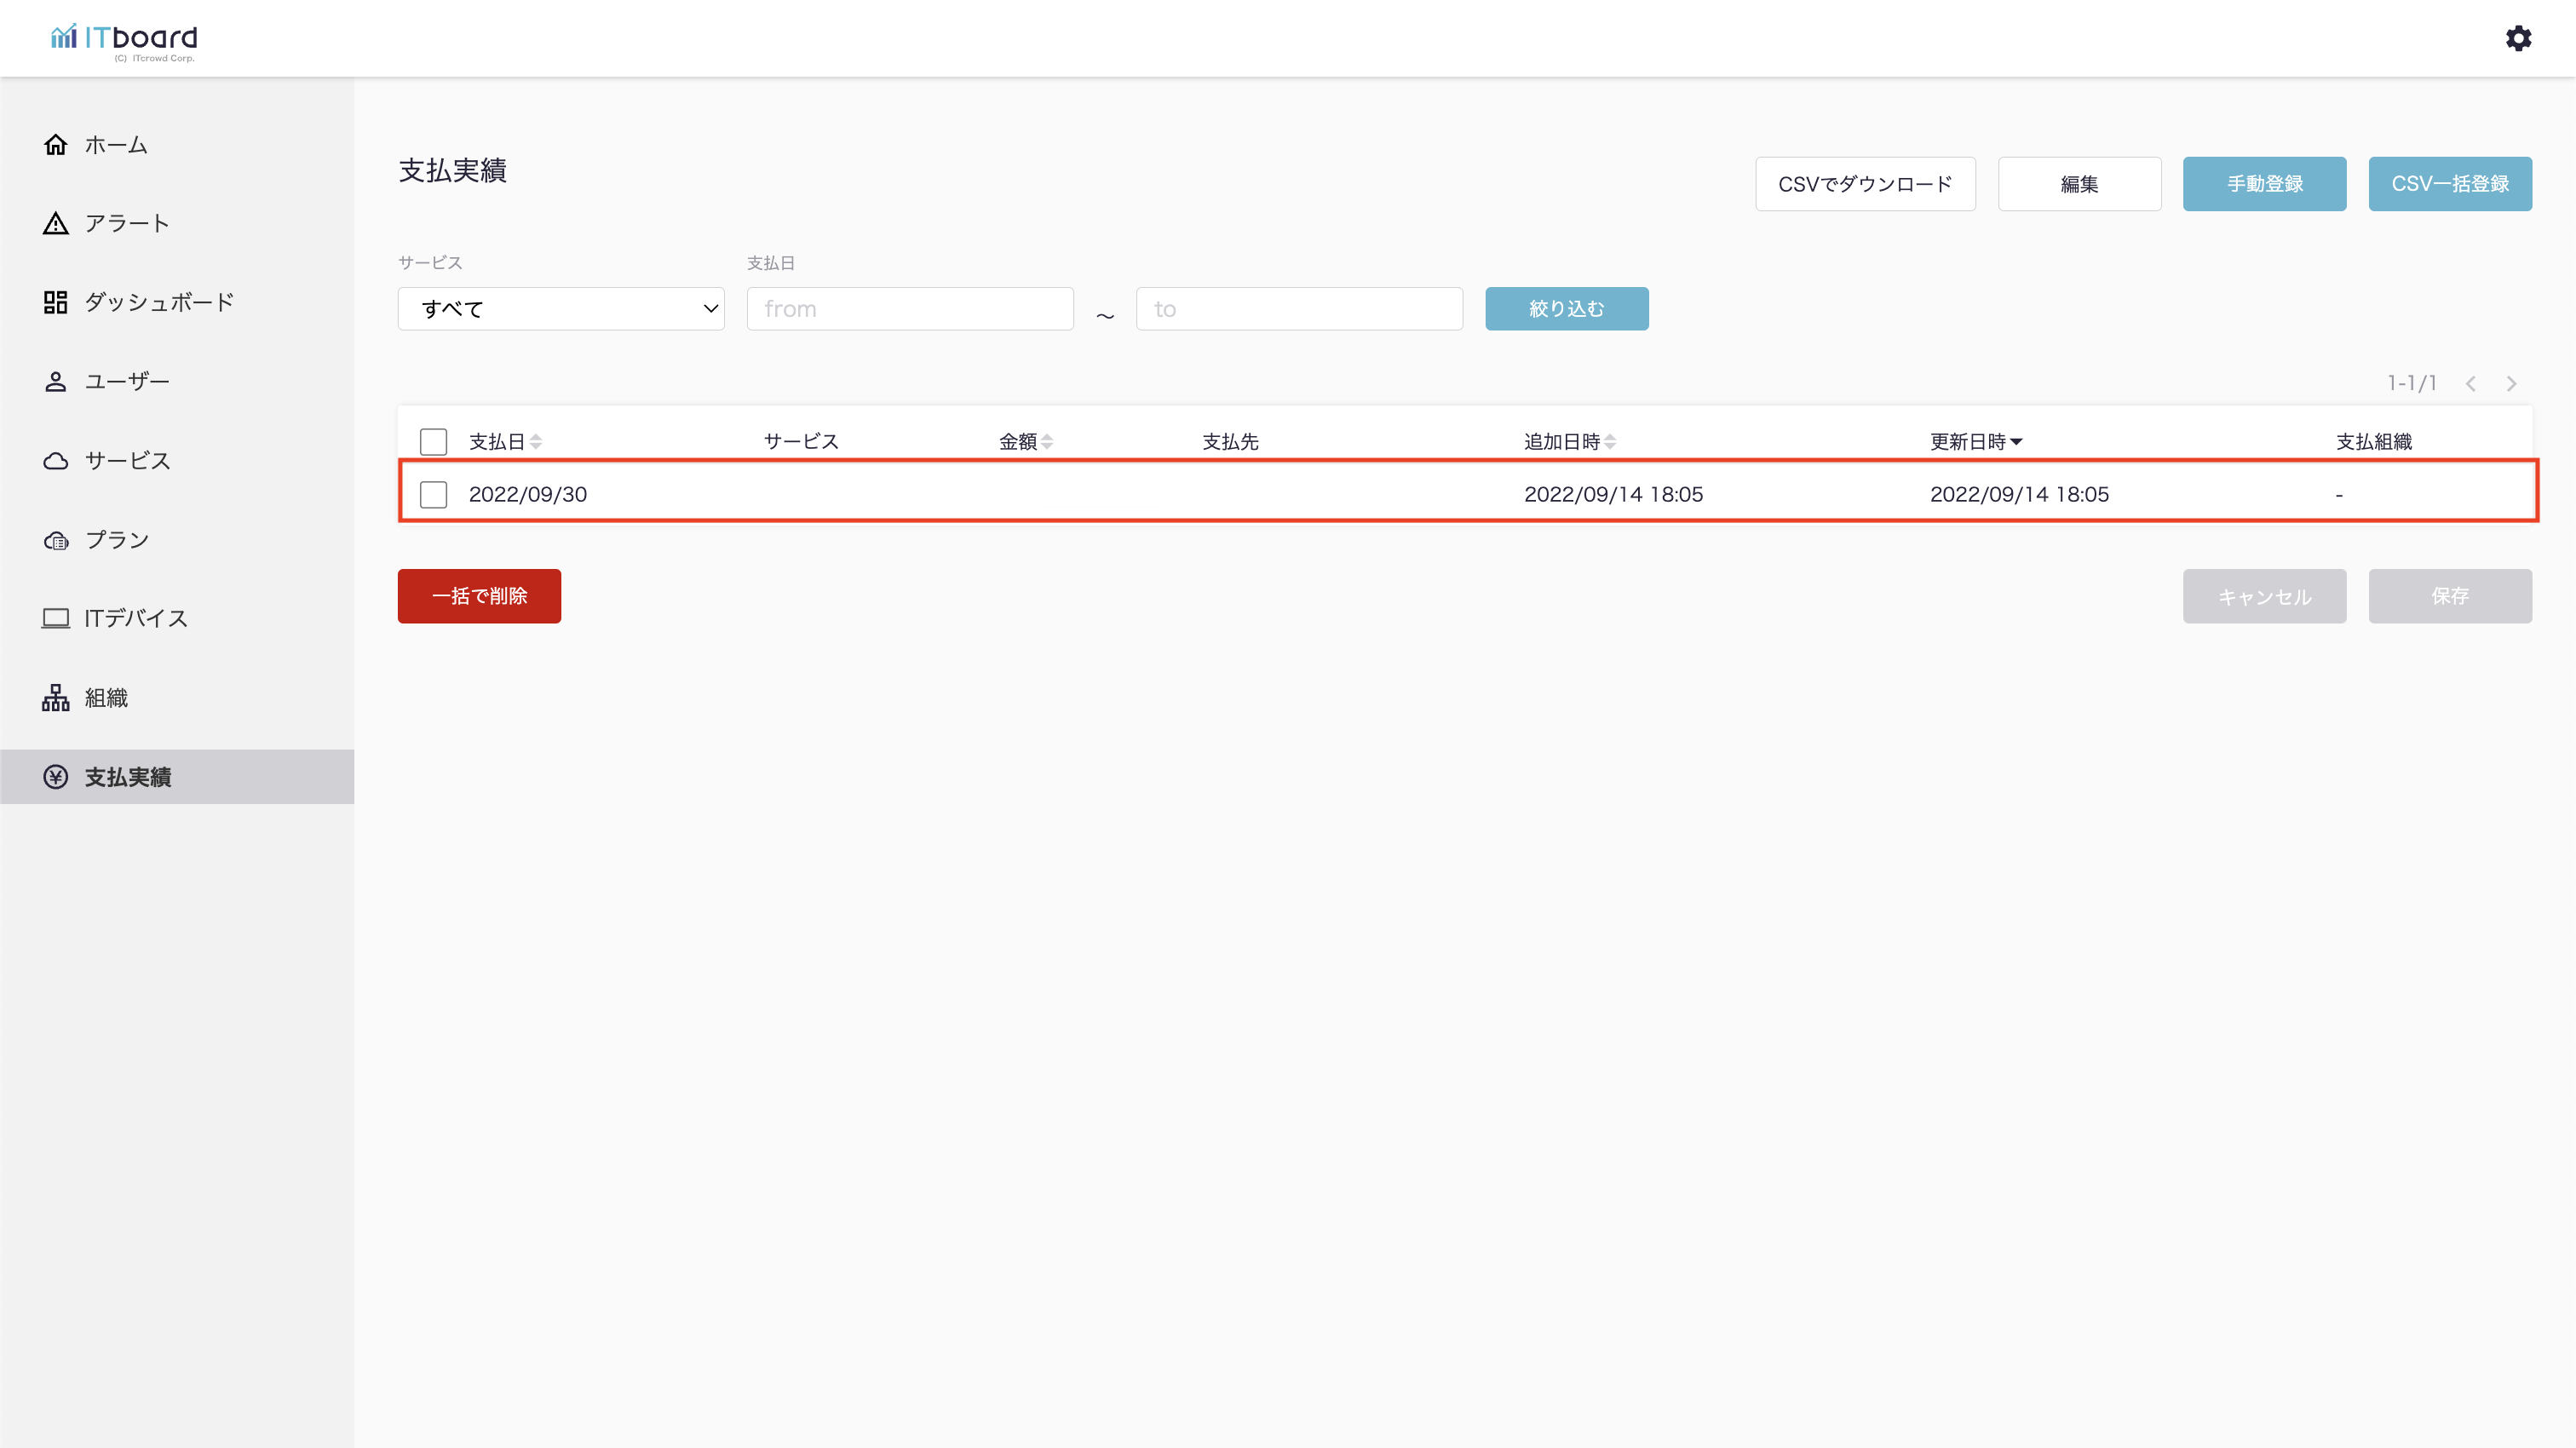Check the 2022/09/30 payment row checkbox
Screen dimensions: 2576x1448
click(x=433, y=494)
